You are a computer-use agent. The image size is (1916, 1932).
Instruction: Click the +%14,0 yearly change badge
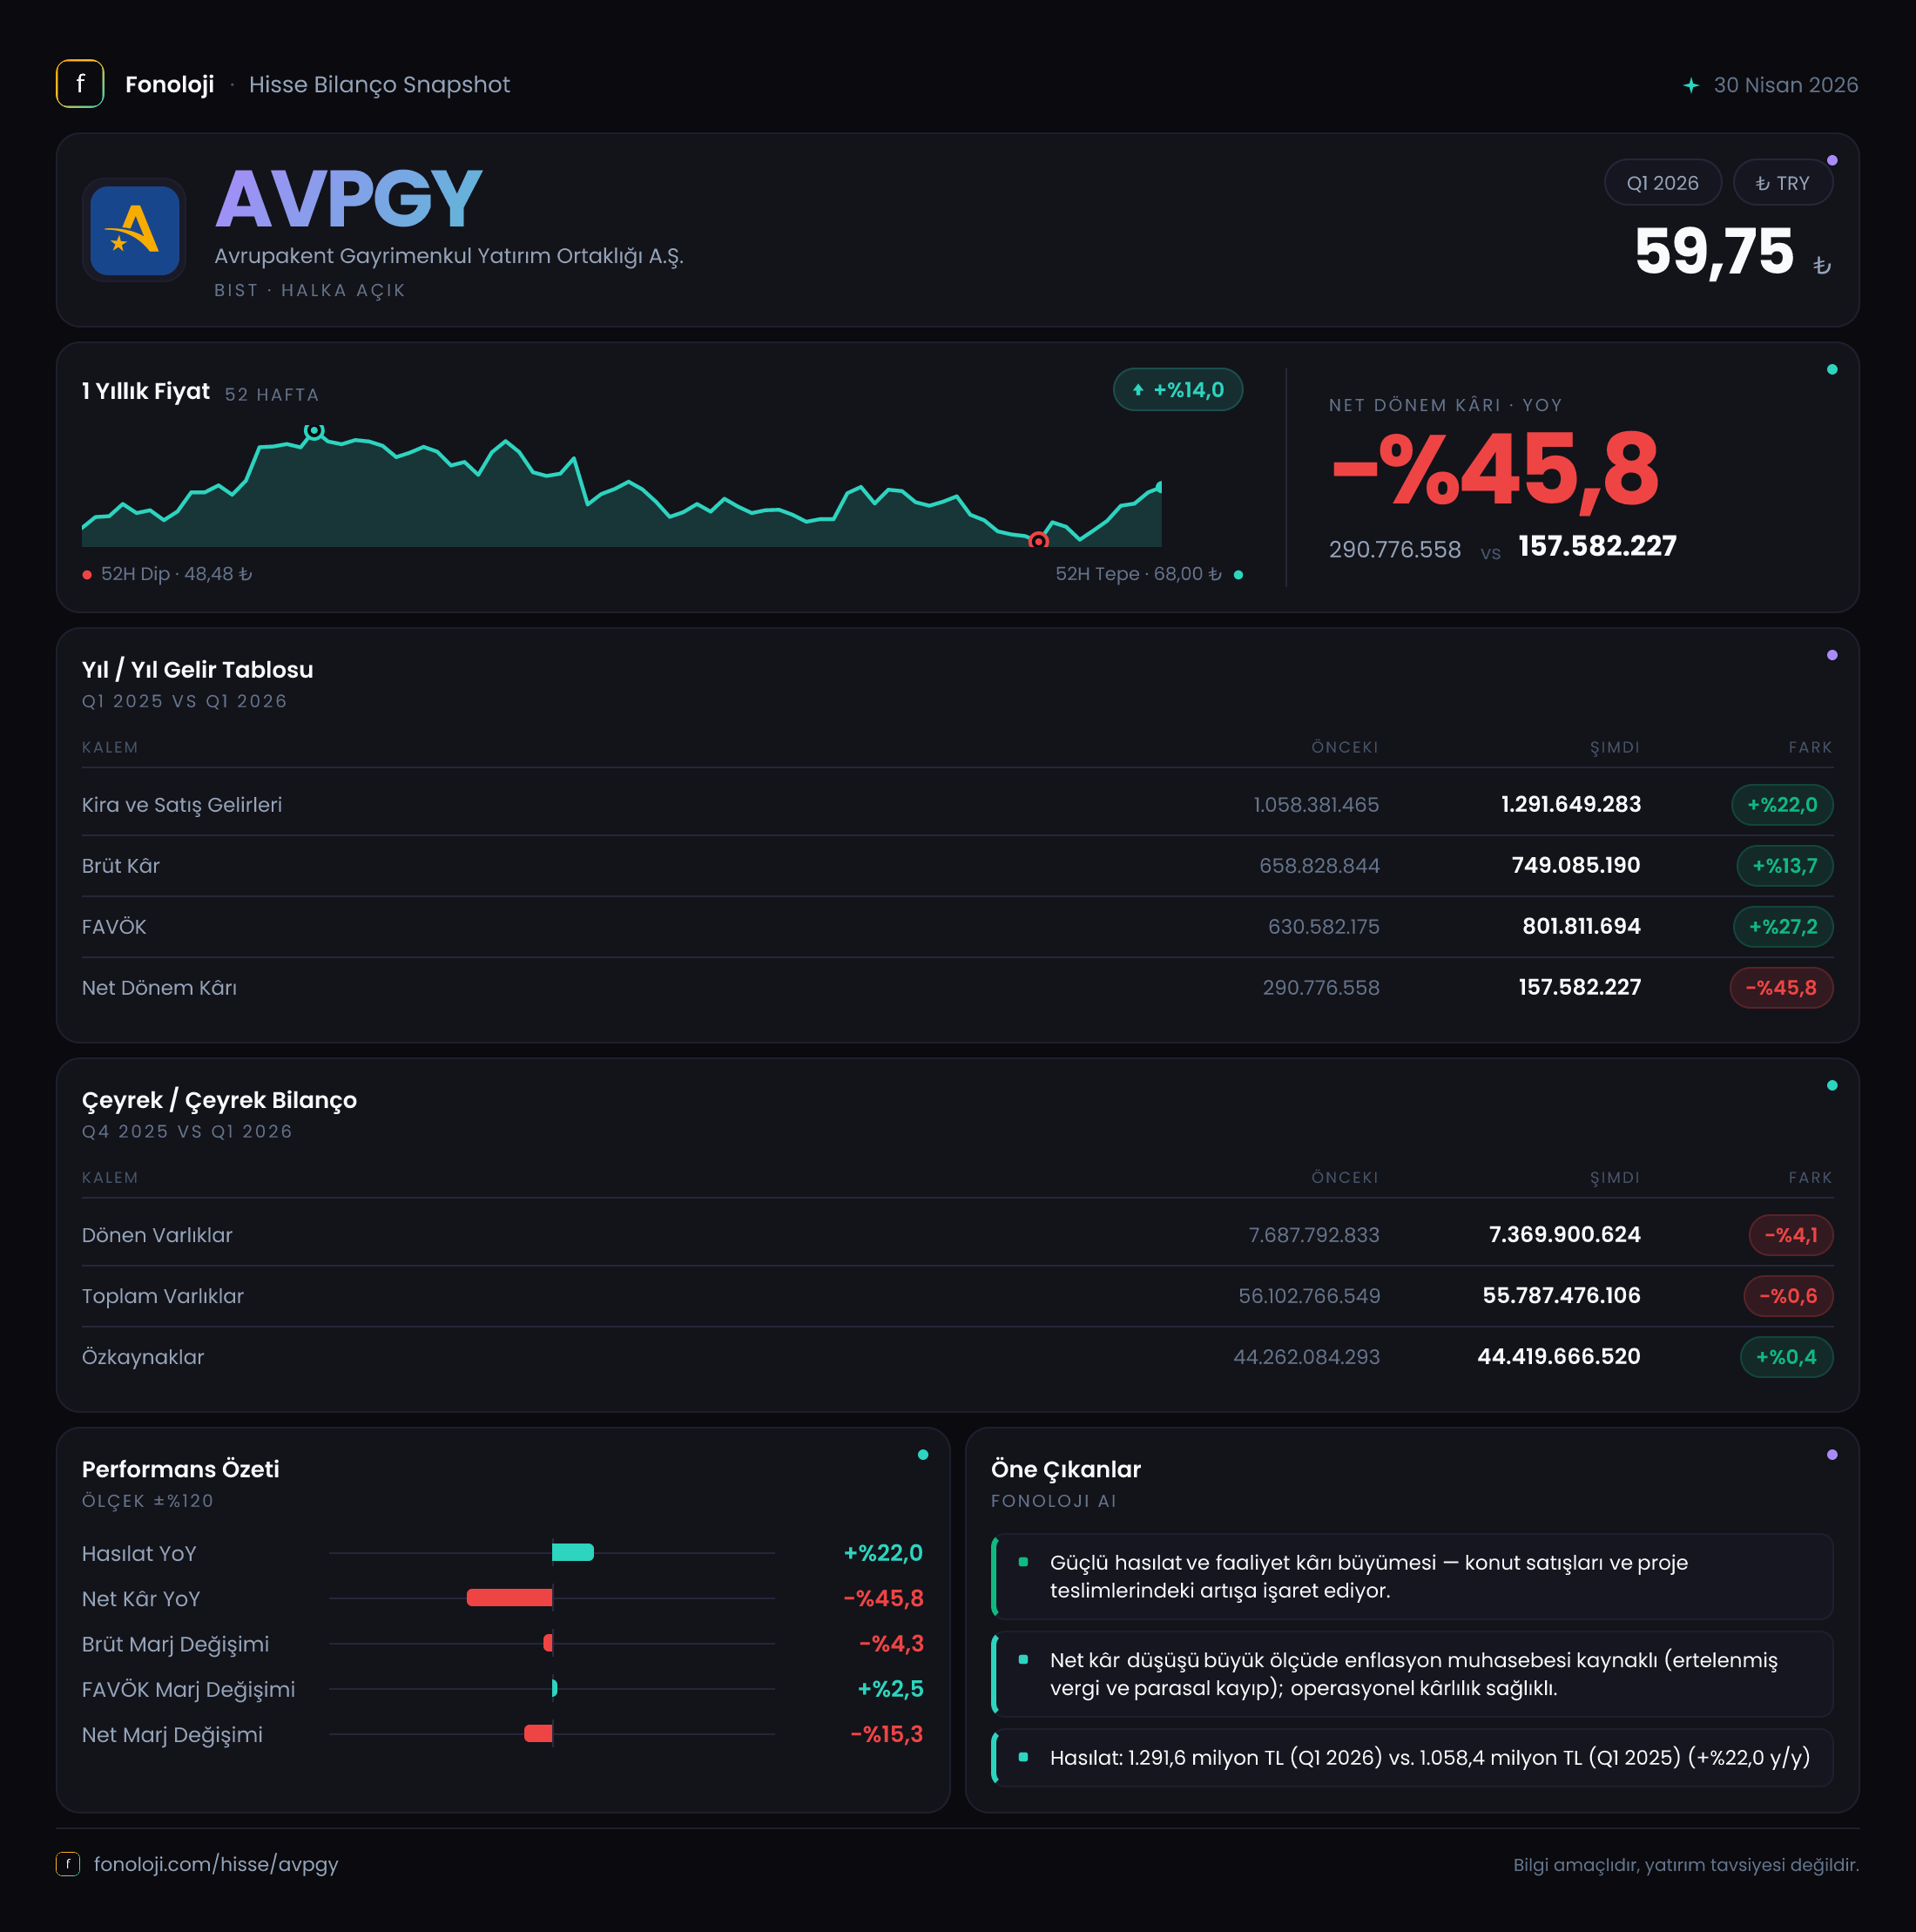(1177, 390)
